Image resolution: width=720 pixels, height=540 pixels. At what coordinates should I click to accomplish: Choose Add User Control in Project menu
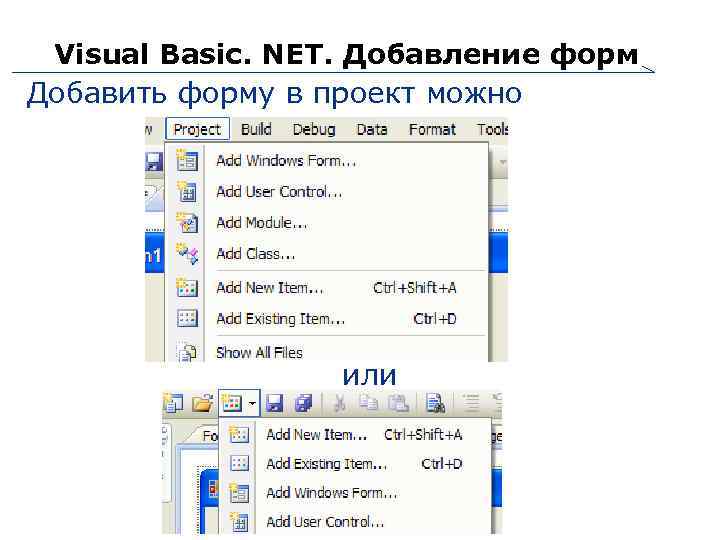(x=326, y=192)
